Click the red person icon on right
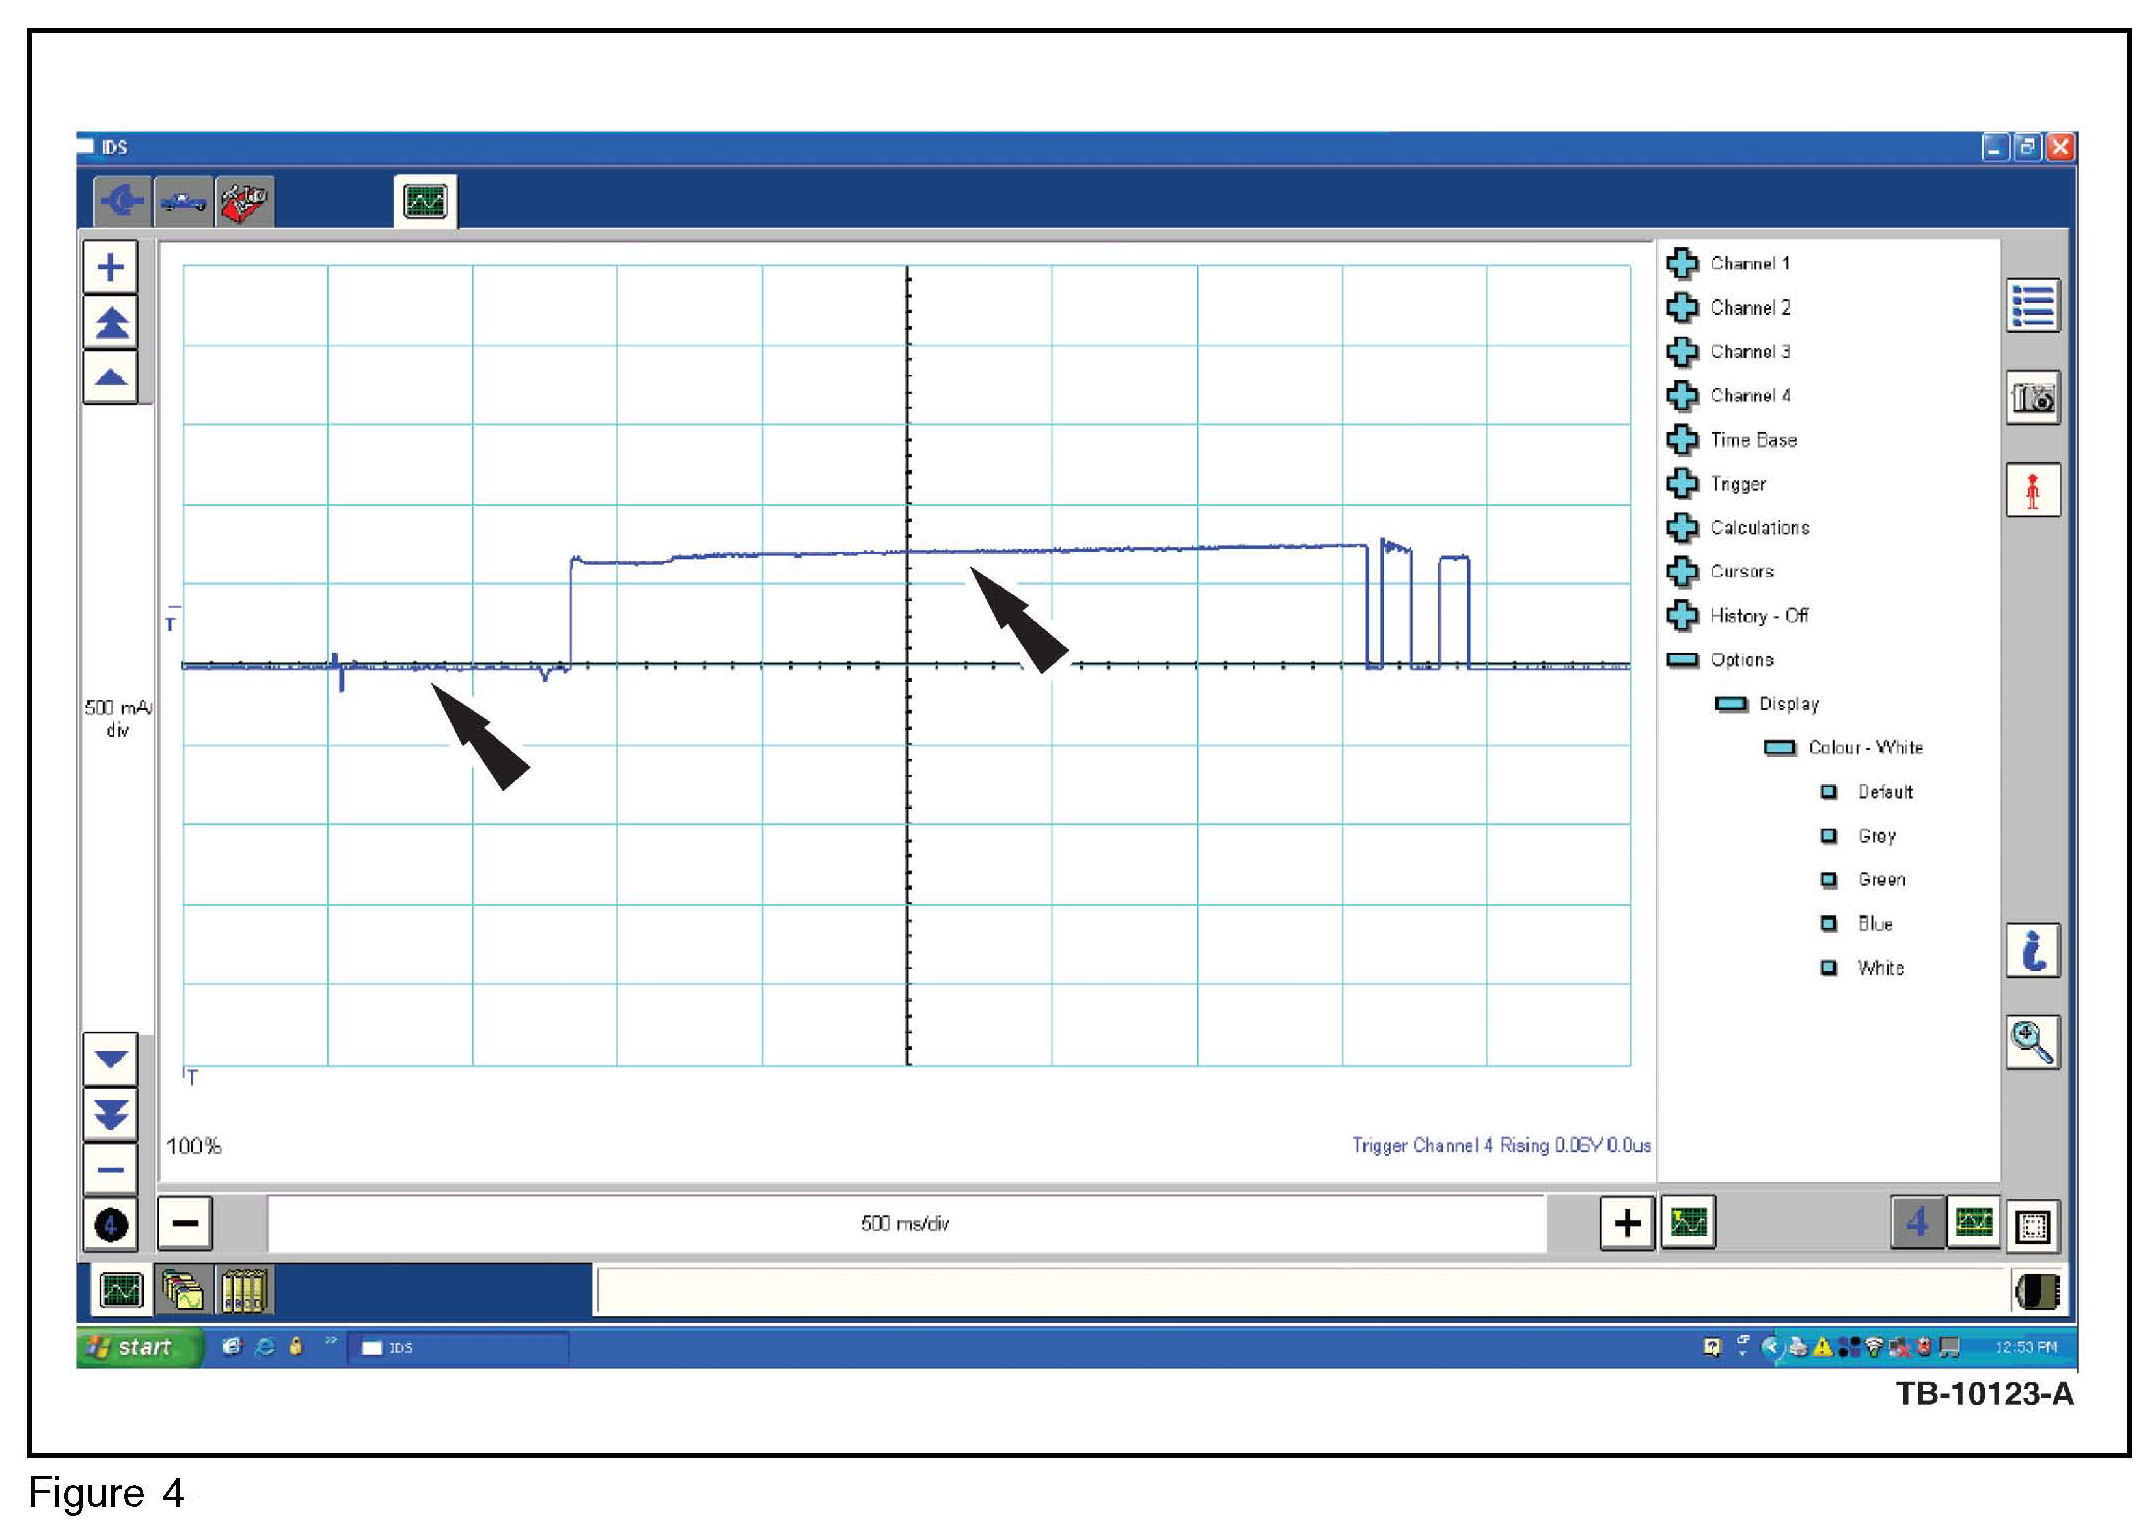This screenshot has height=1535, width=2154. [x=2032, y=490]
